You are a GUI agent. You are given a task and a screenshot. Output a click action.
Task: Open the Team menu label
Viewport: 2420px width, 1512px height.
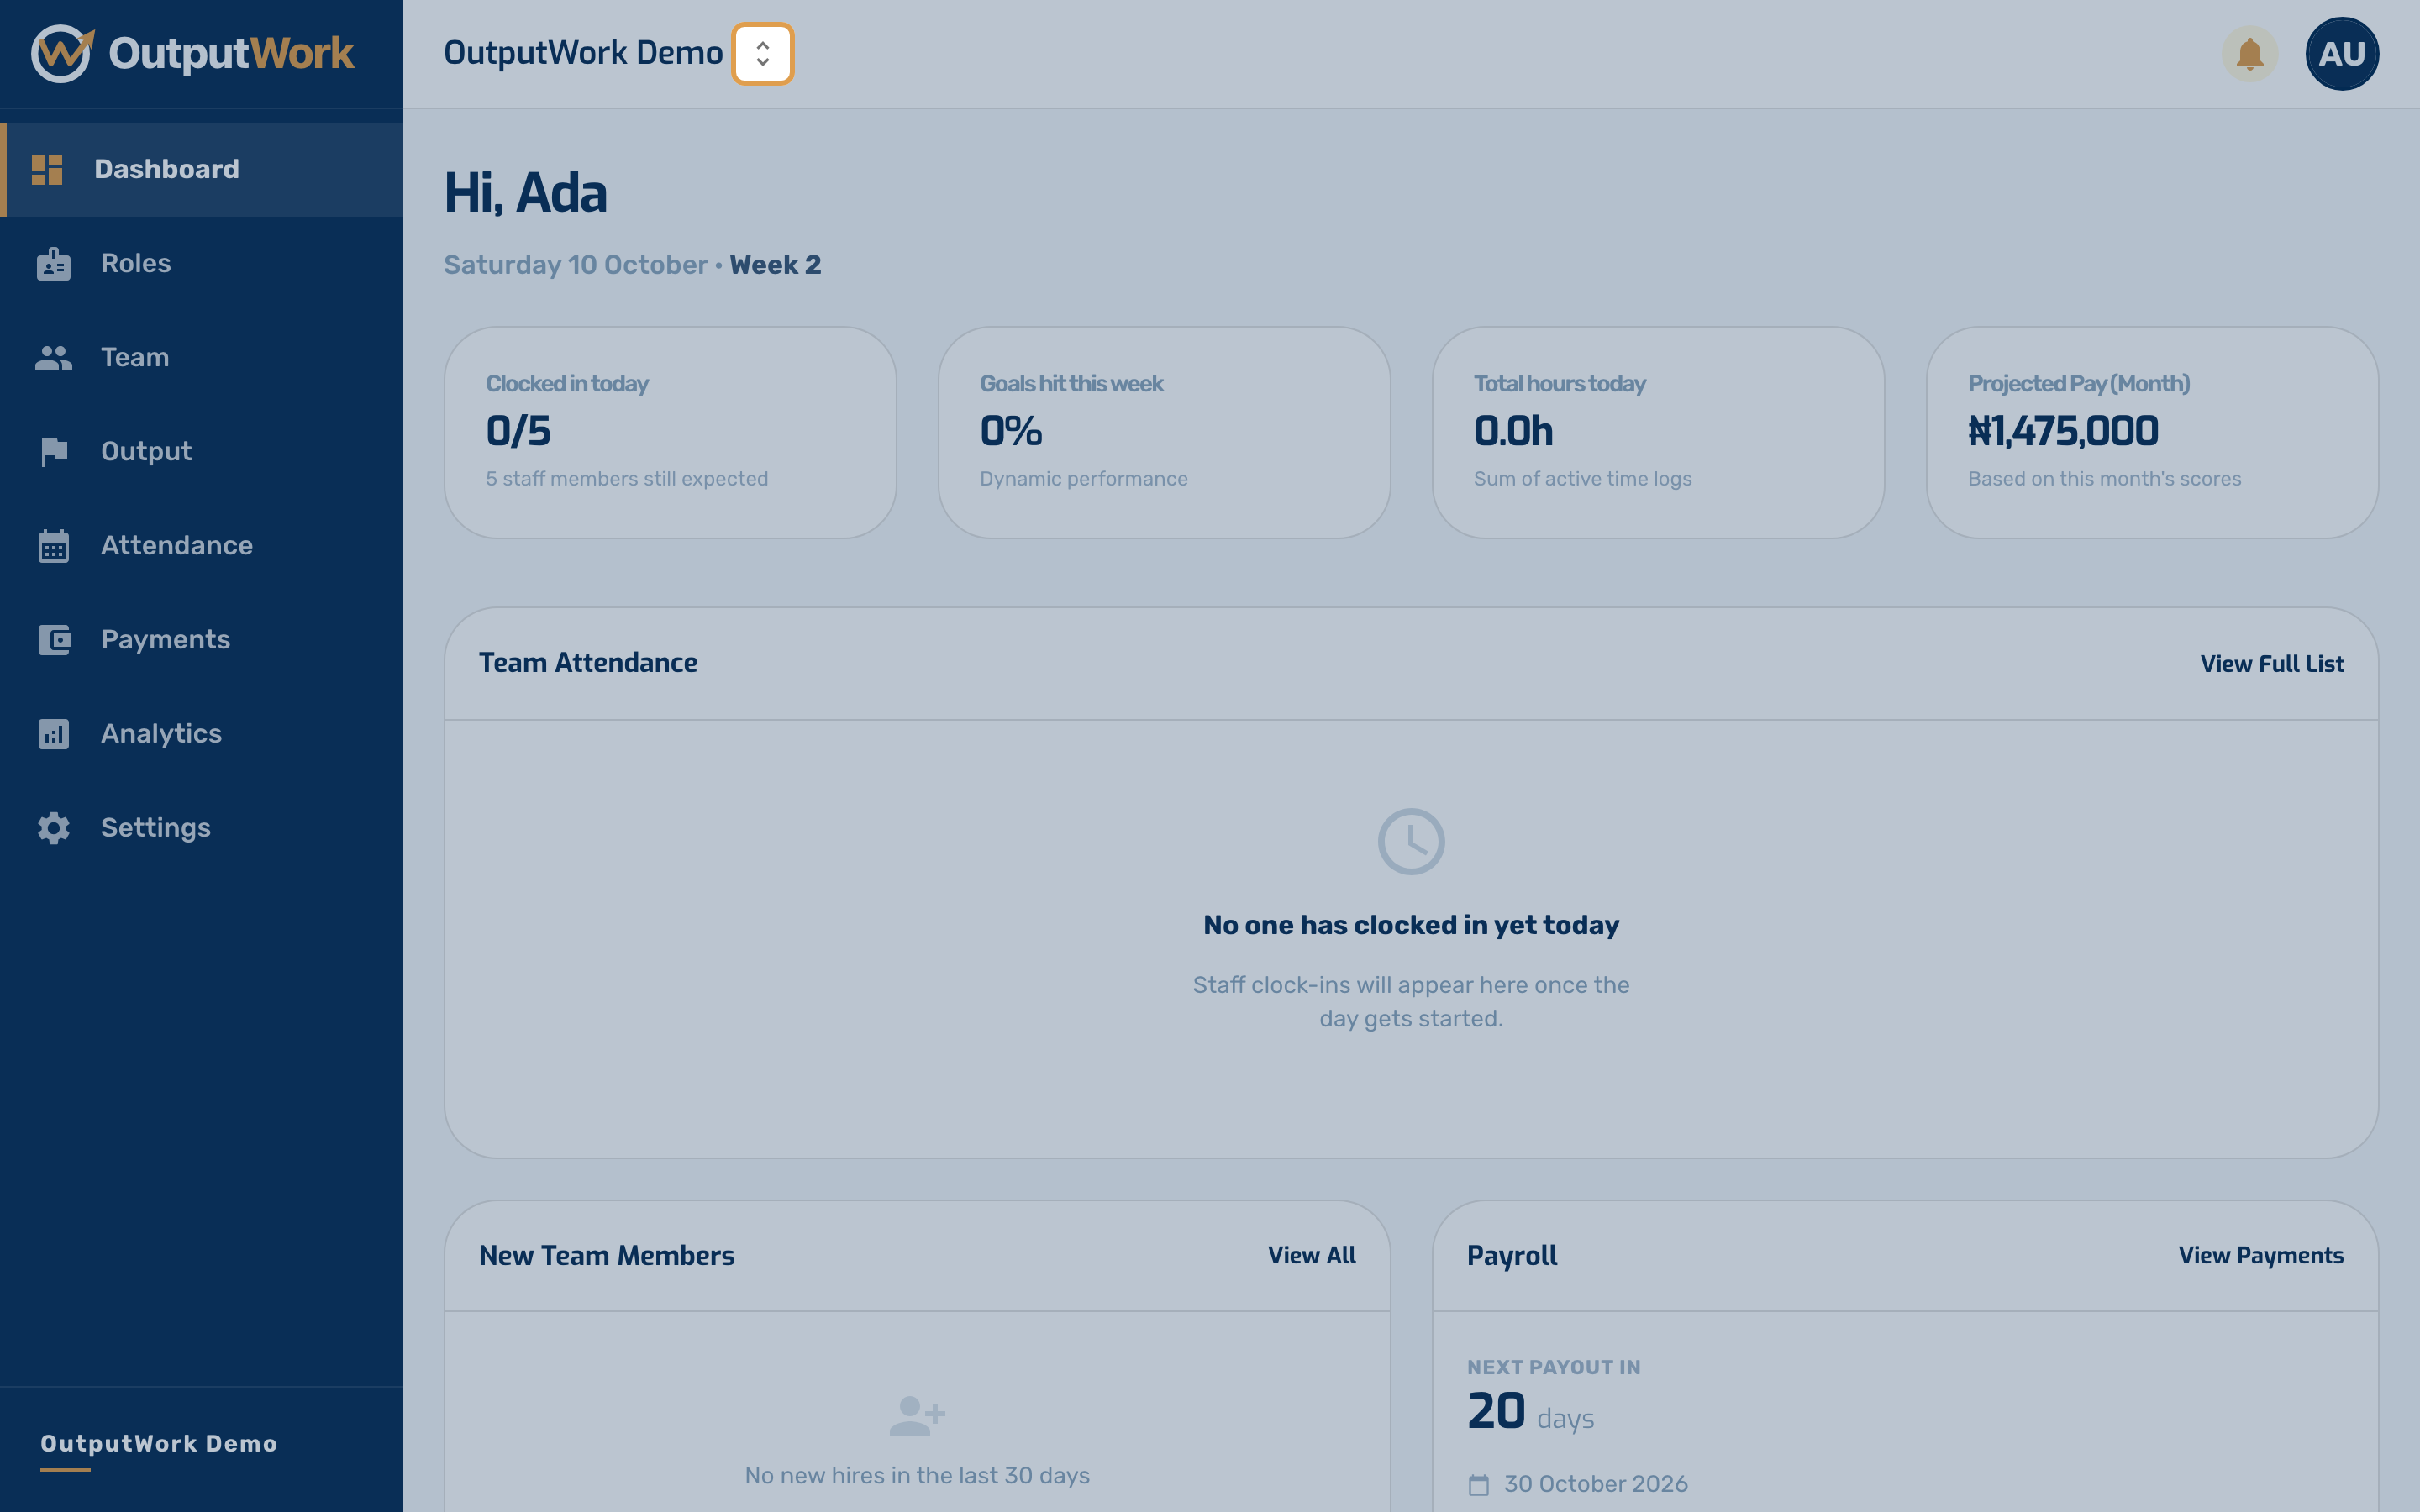click(135, 357)
